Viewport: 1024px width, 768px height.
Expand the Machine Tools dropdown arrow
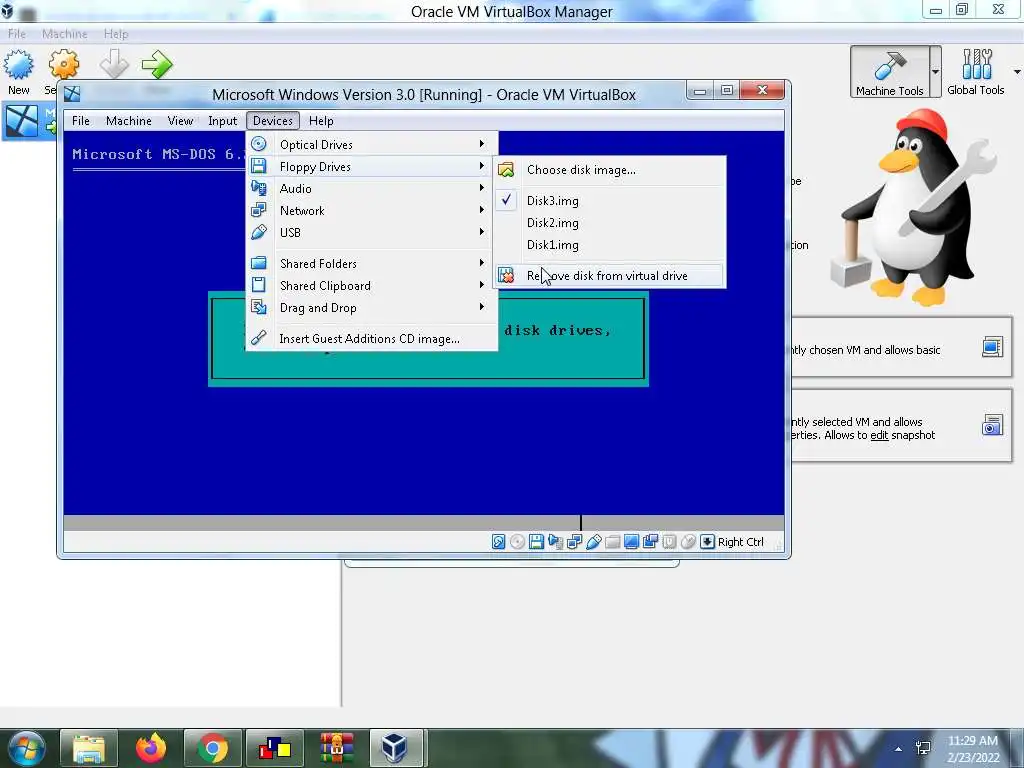[x=935, y=72]
